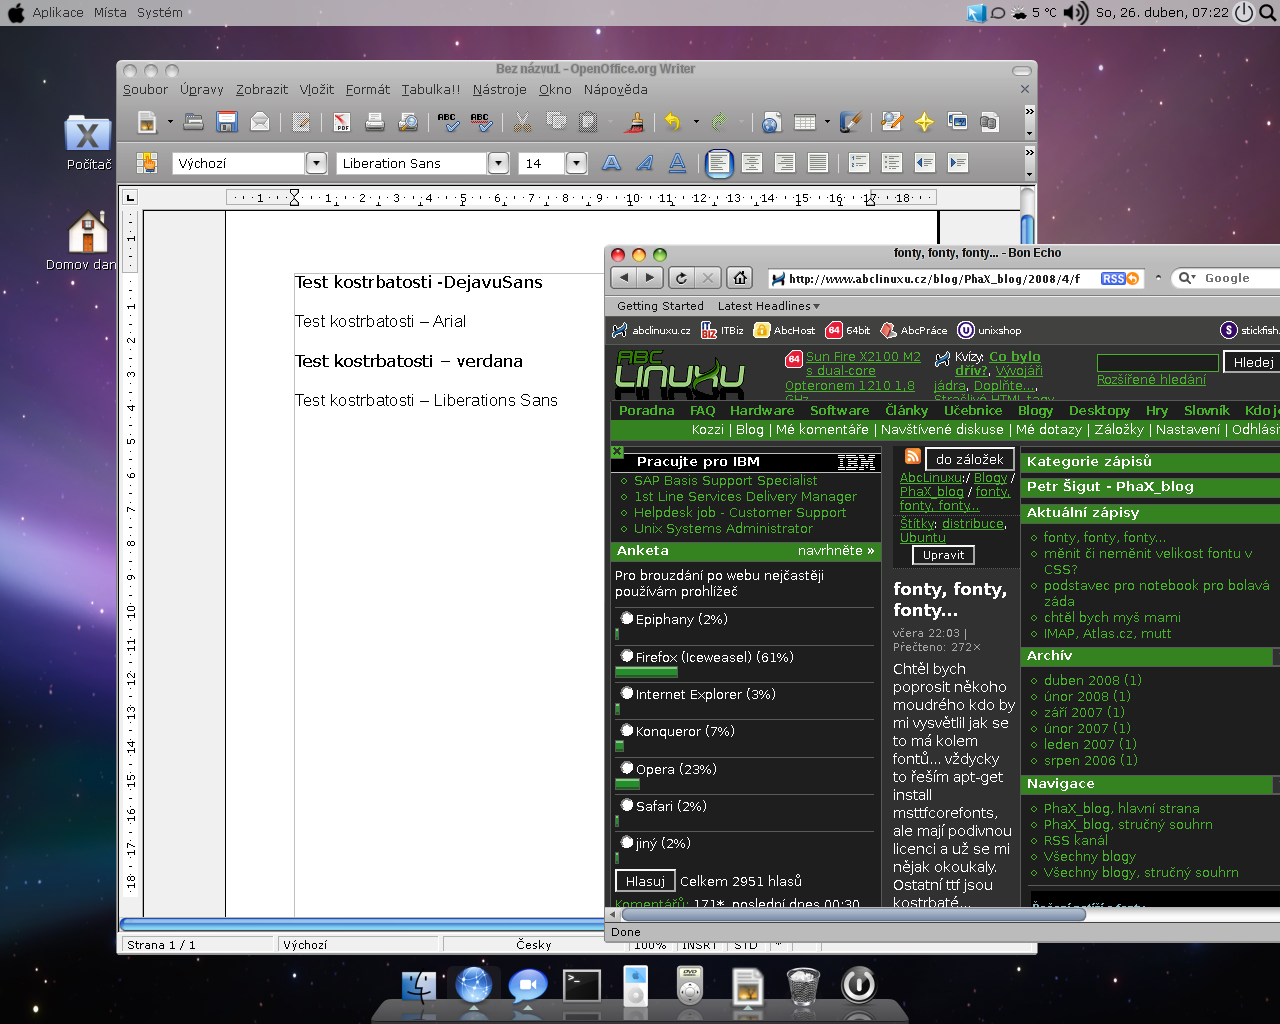The image size is (1280, 1024).
Task: Open font size 14 dropdown
Action: tap(576, 163)
